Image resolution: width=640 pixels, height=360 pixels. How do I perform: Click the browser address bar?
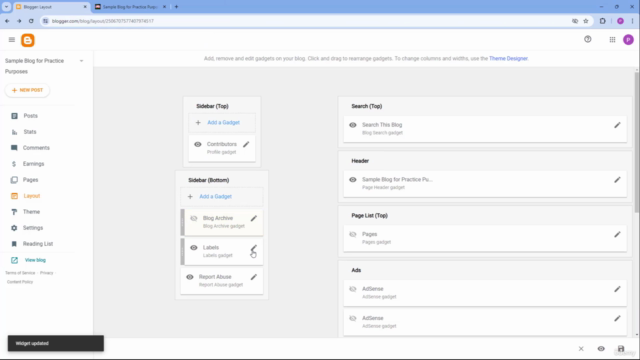(x=306, y=21)
